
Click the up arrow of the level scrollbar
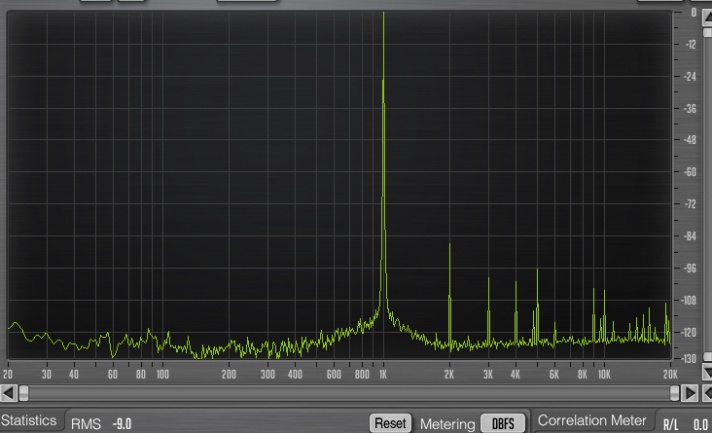click(x=707, y=18)
